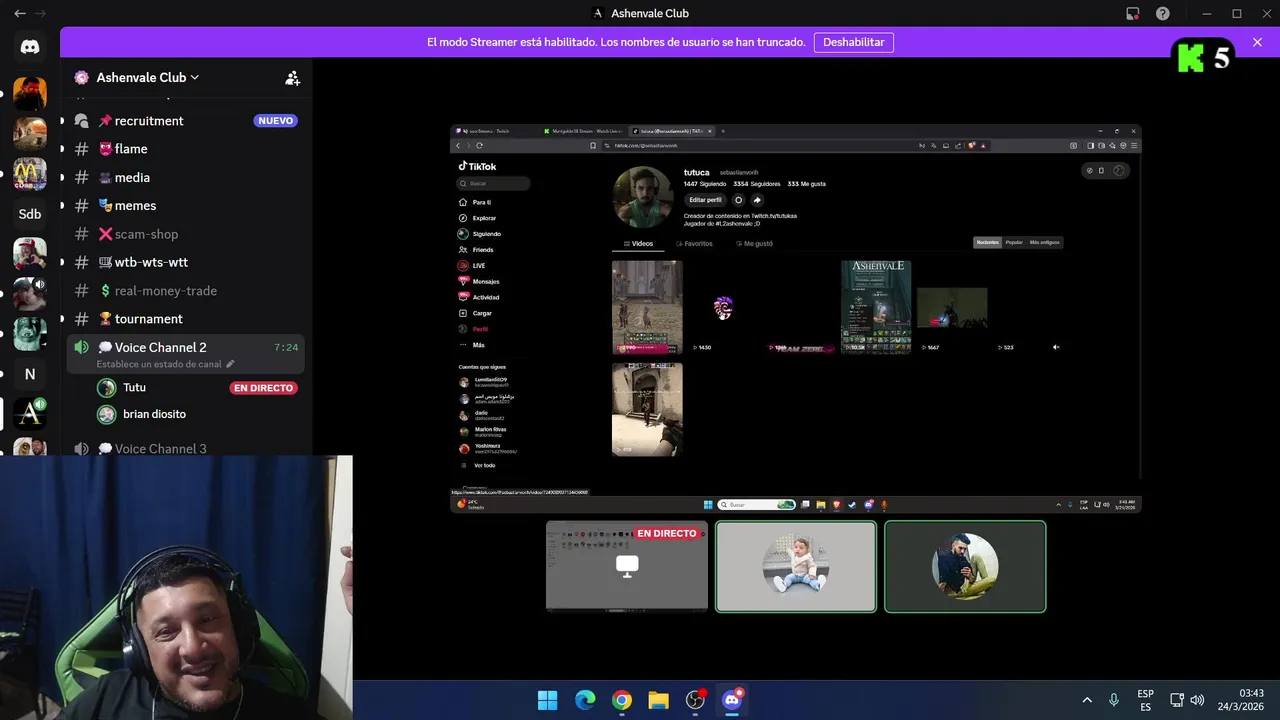1280x720 pixels.
Task: Click 'Establece un estado de canal' link
Action: pyautogui.click(x=165, y=364)
